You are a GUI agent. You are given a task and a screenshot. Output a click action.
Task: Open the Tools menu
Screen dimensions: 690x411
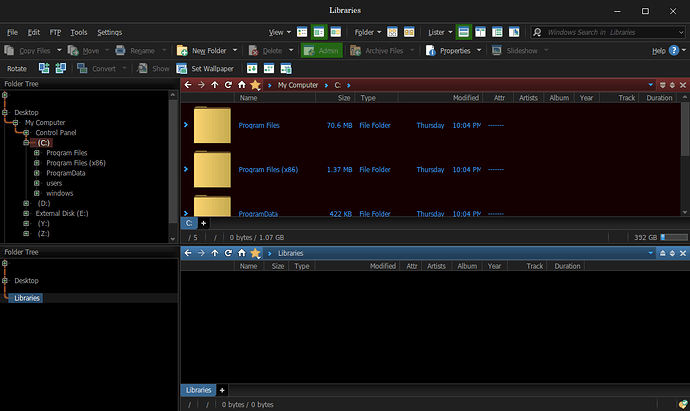[79, 32]
